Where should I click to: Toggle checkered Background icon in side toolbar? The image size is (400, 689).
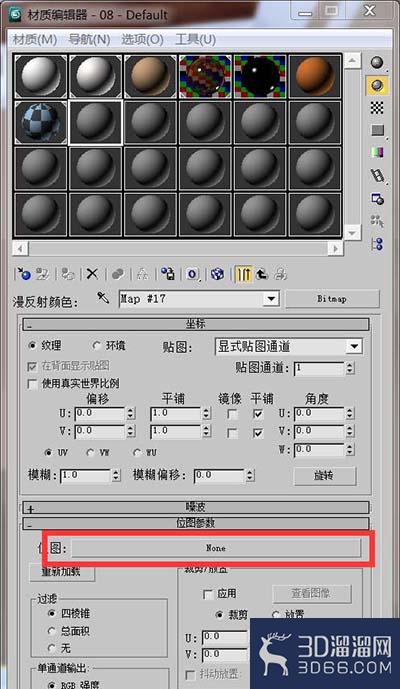click(x=377, y=107)
